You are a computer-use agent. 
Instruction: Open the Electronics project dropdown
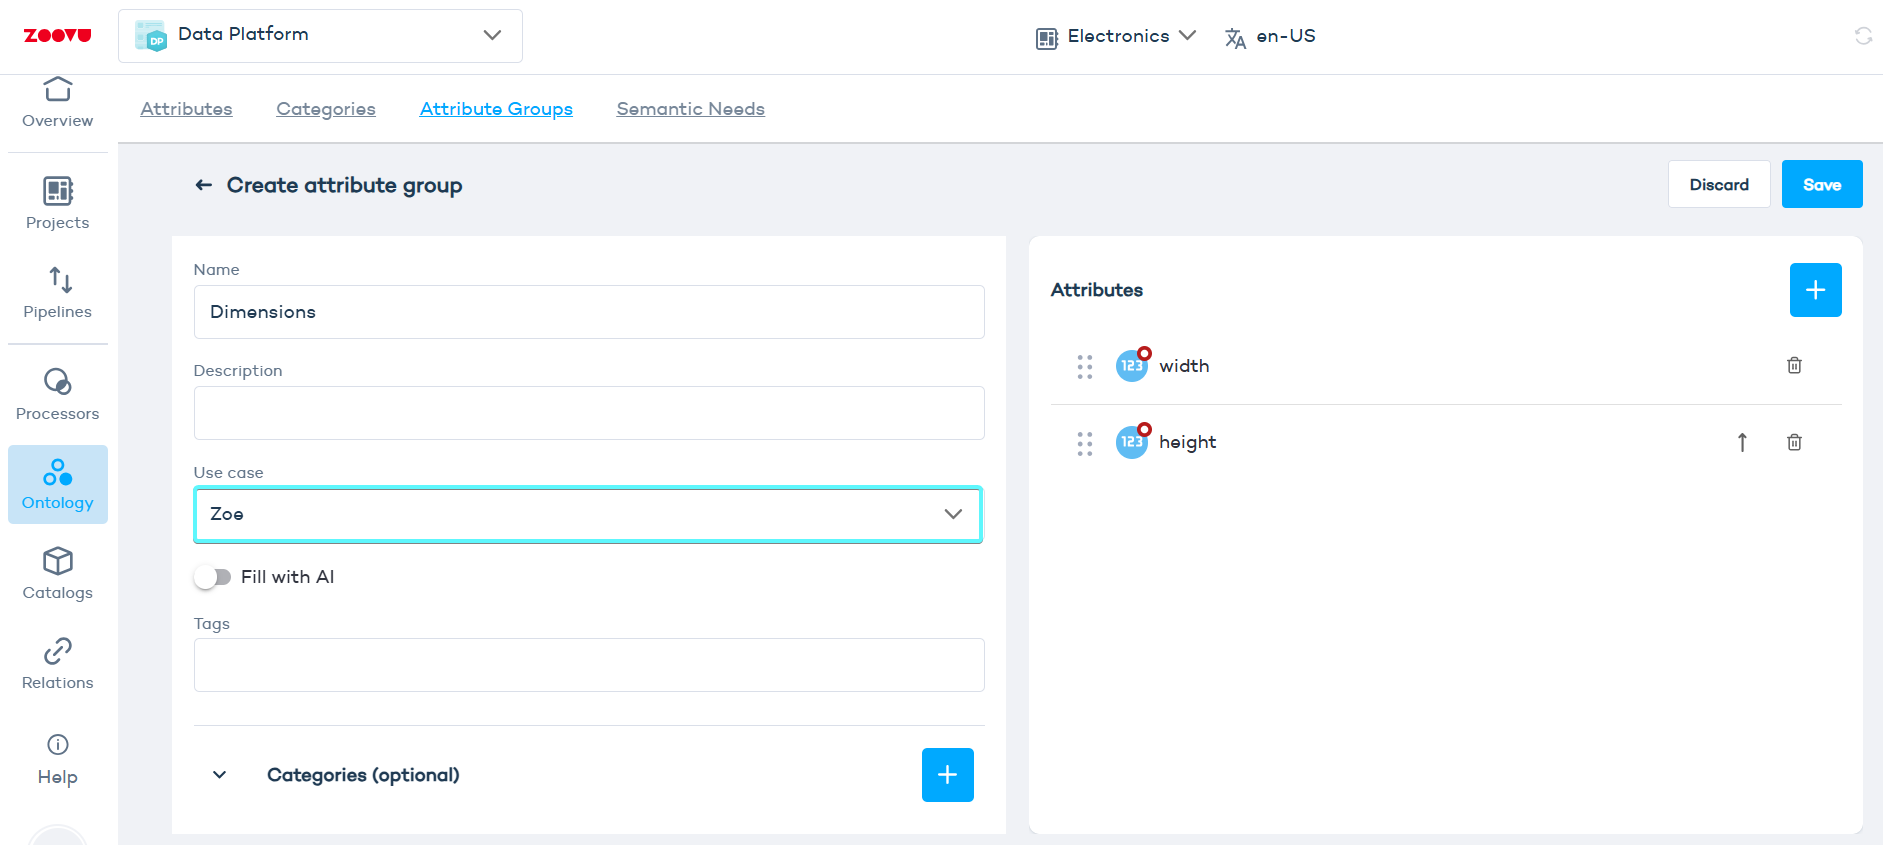click(1116, 36)
